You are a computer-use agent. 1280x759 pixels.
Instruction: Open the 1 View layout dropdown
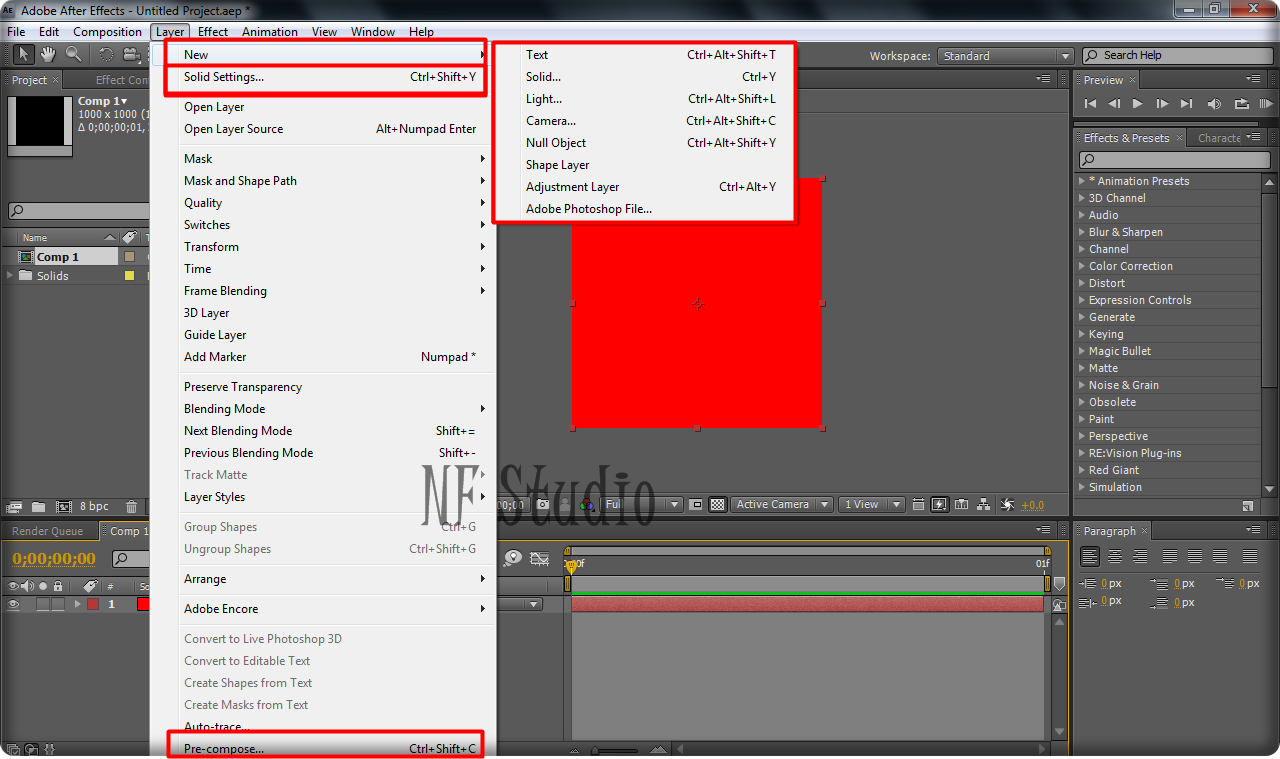[871, 505]
